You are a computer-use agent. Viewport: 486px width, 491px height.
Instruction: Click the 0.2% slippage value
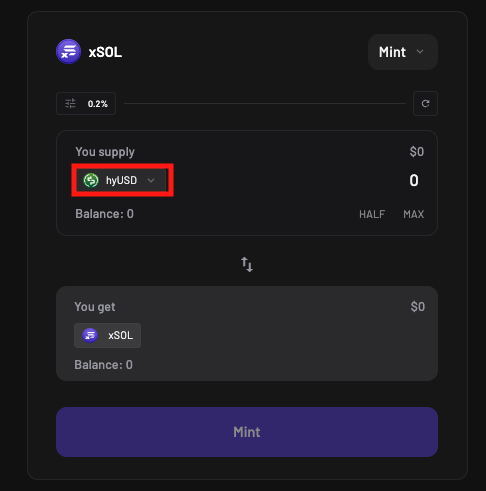click(98, 104)
